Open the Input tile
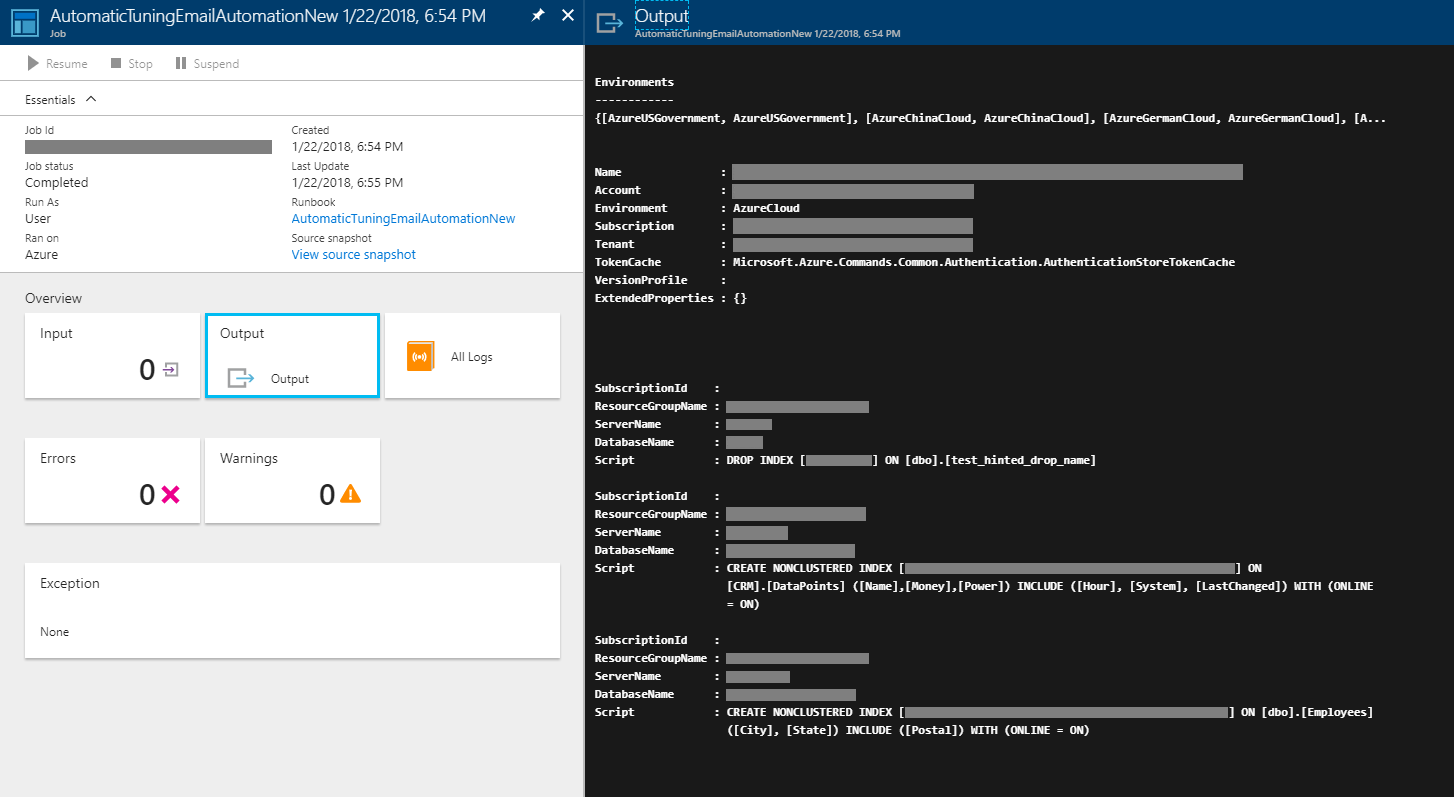This screenshot has width=1454, height=797. tap(111, 355)
